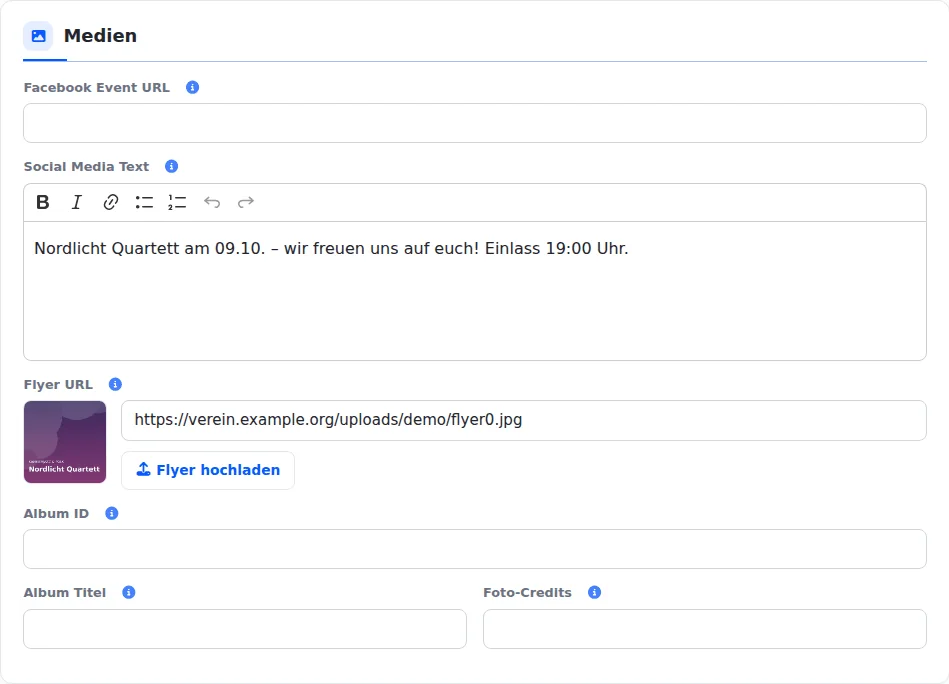Click the Flyer hochladen button

(208, 470)
